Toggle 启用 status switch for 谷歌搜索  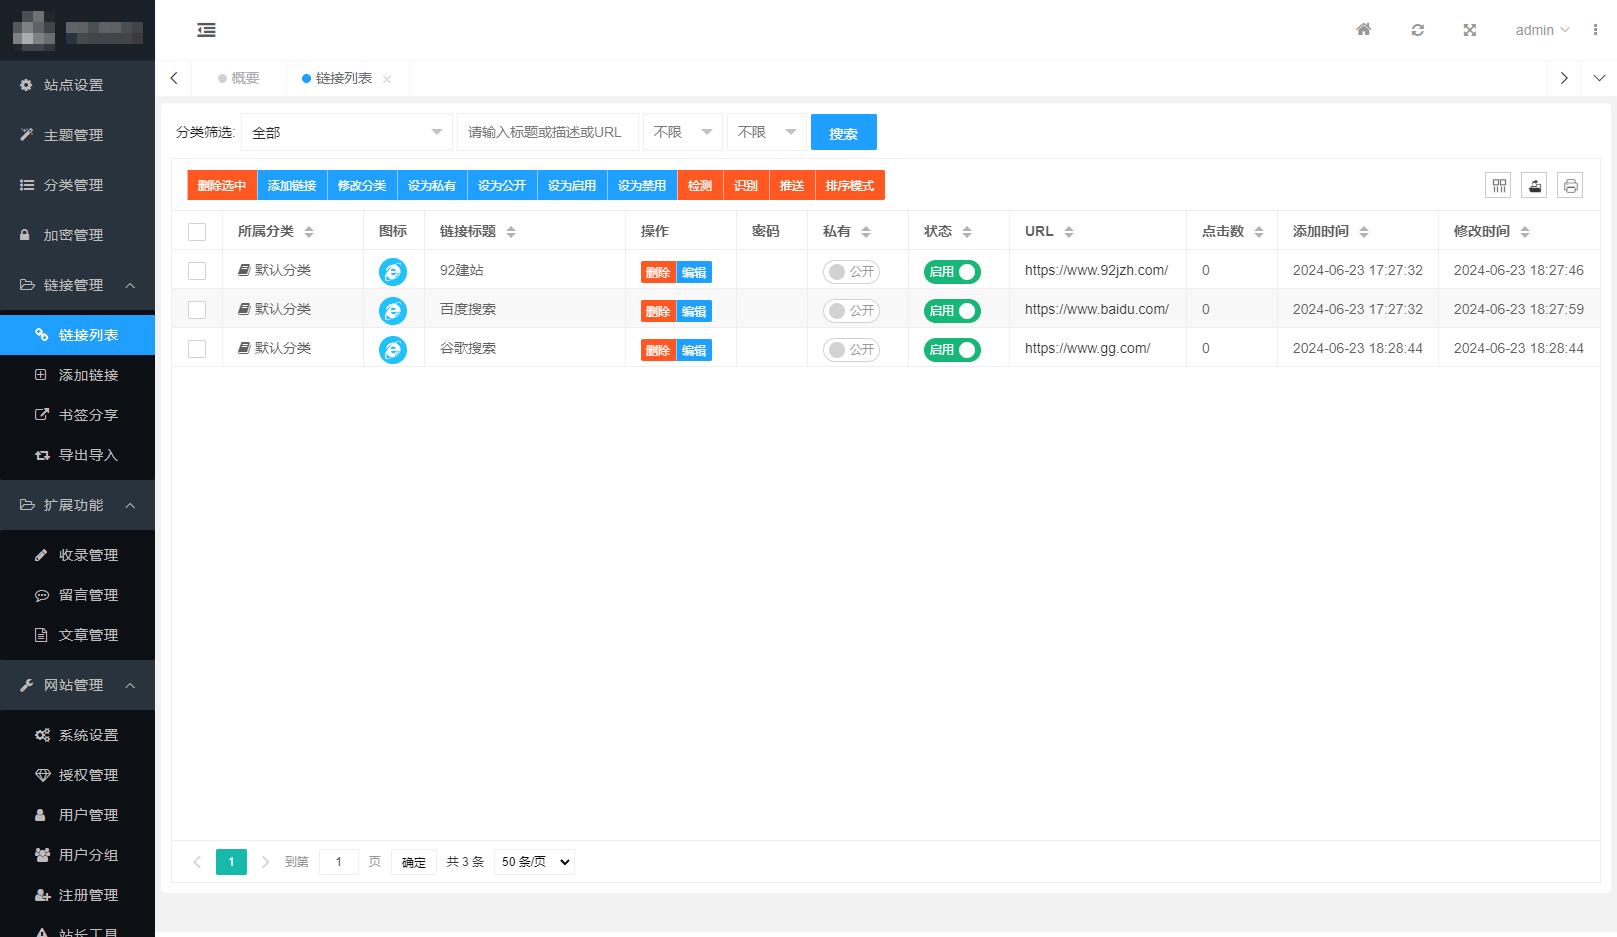[x=952, y=350]
